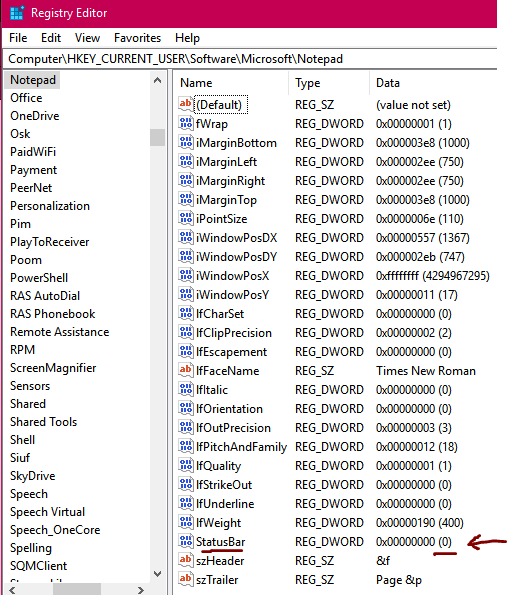This screenshot has width=507, height=595.
Task: Select the SQMClient key
Action: (38, 566)
